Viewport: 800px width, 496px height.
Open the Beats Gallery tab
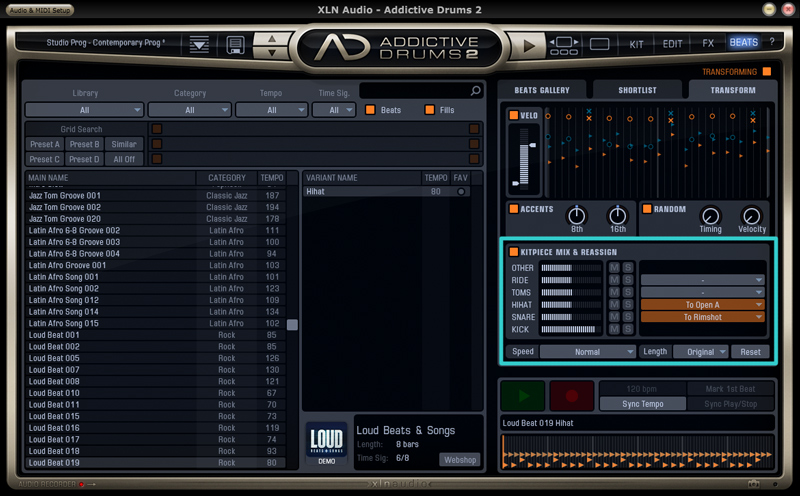pos(542,90)
